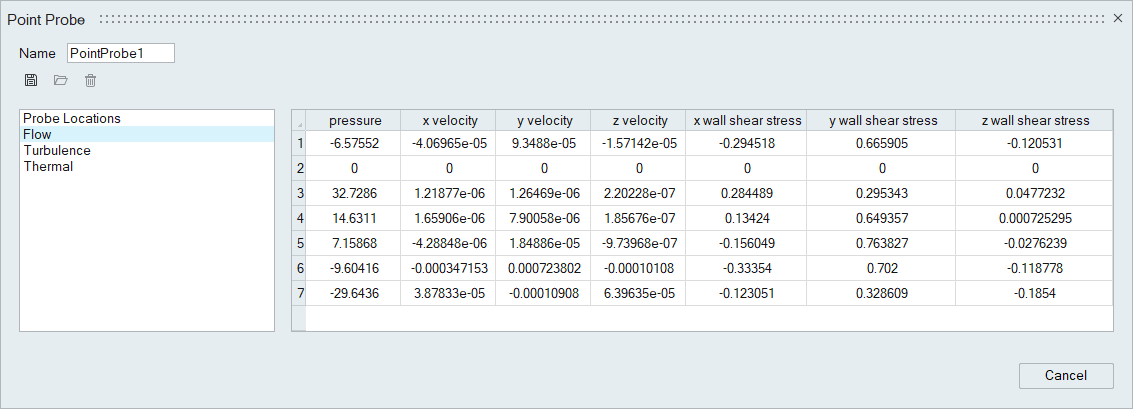Click the x wall shear stress header

point(747,120)
